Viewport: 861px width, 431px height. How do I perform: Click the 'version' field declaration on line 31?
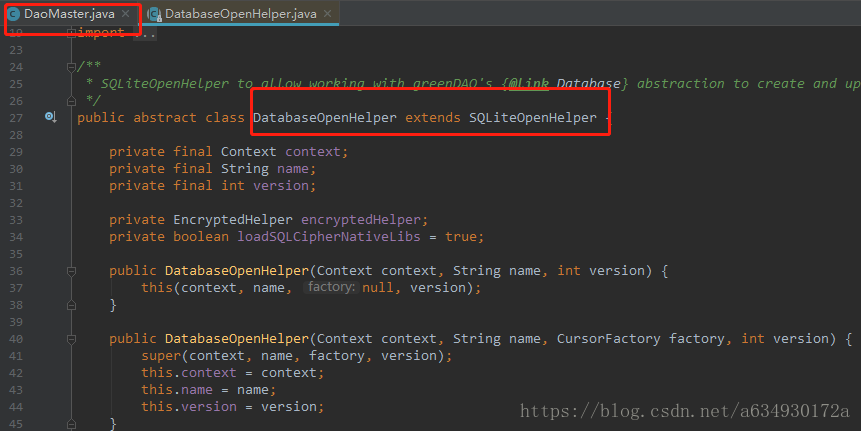(281, 186)
